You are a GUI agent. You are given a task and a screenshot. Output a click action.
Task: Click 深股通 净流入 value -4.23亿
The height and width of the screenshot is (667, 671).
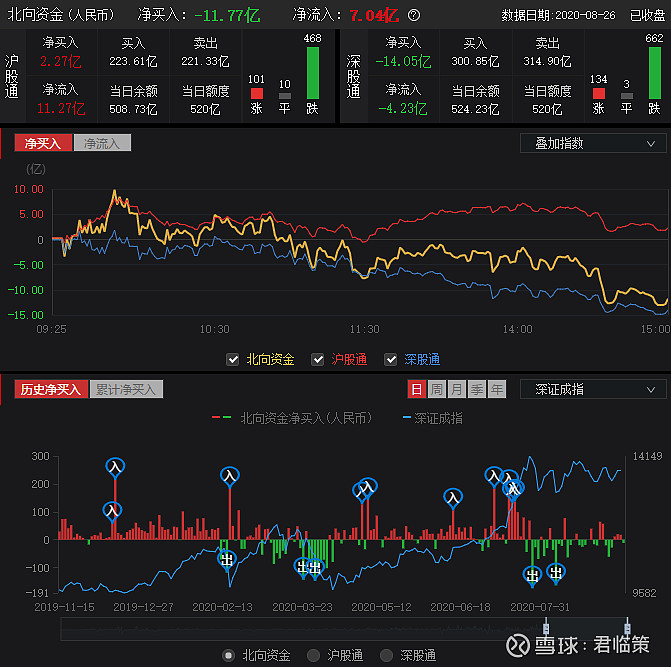(x=403, y=109)
